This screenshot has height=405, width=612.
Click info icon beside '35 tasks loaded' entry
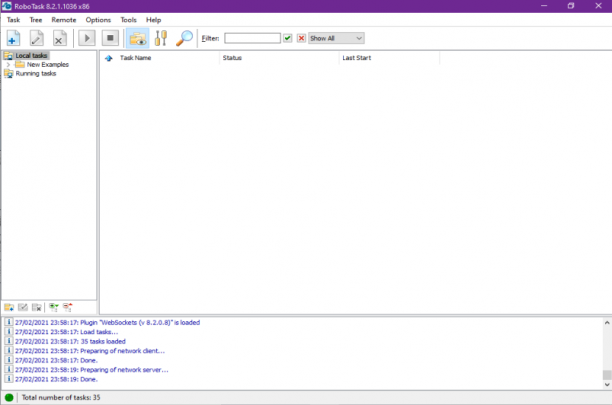click(8, 341)
